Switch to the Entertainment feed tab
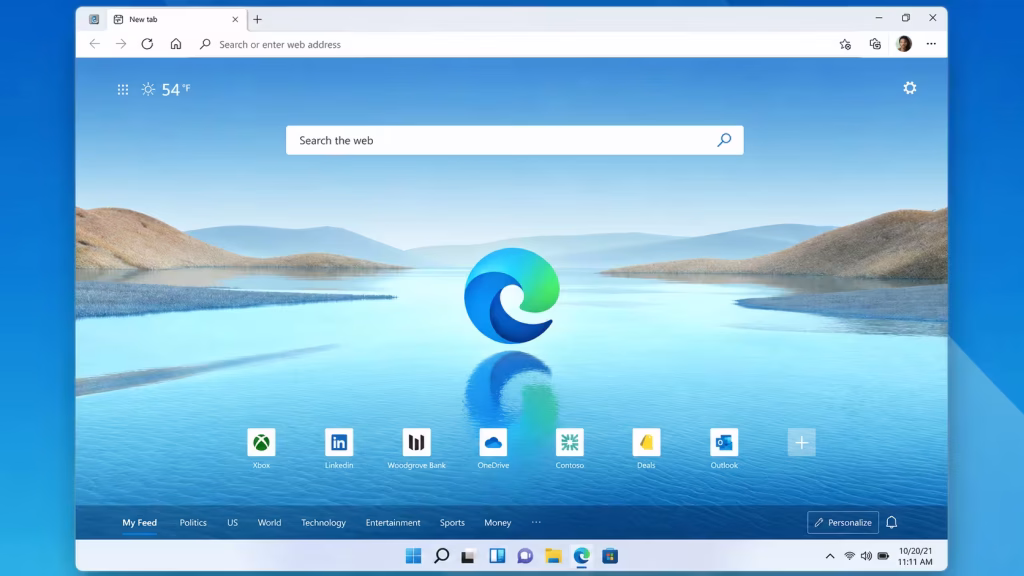This screenshot has width=1024, height=576. 393,522
